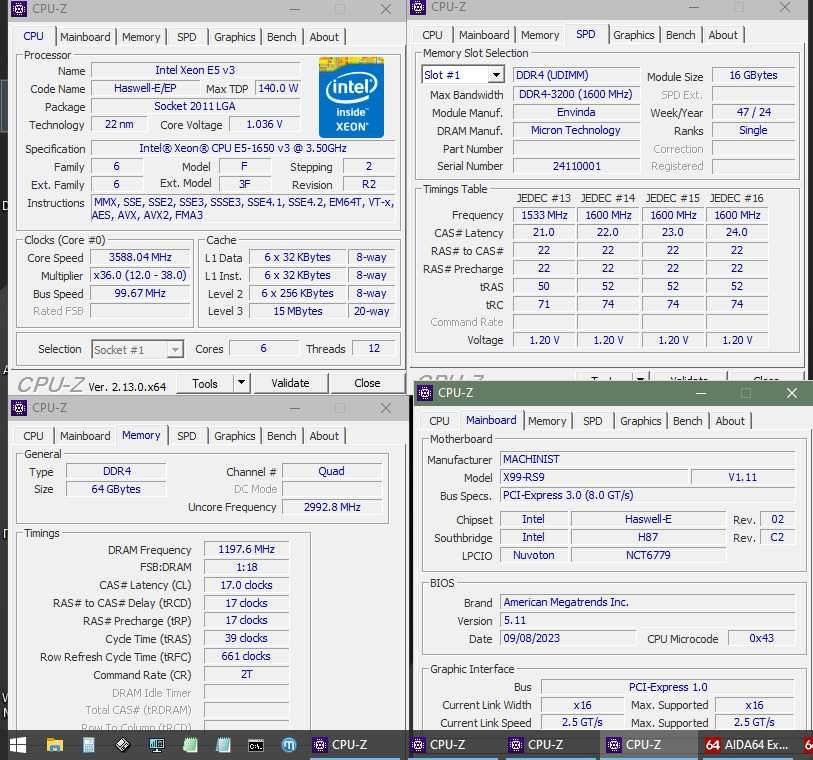The width and height of the screenshot is (813, 760).
Task: Click the CPU-Z title icon in the Mainboard window
Action: [x=425, y=393]
